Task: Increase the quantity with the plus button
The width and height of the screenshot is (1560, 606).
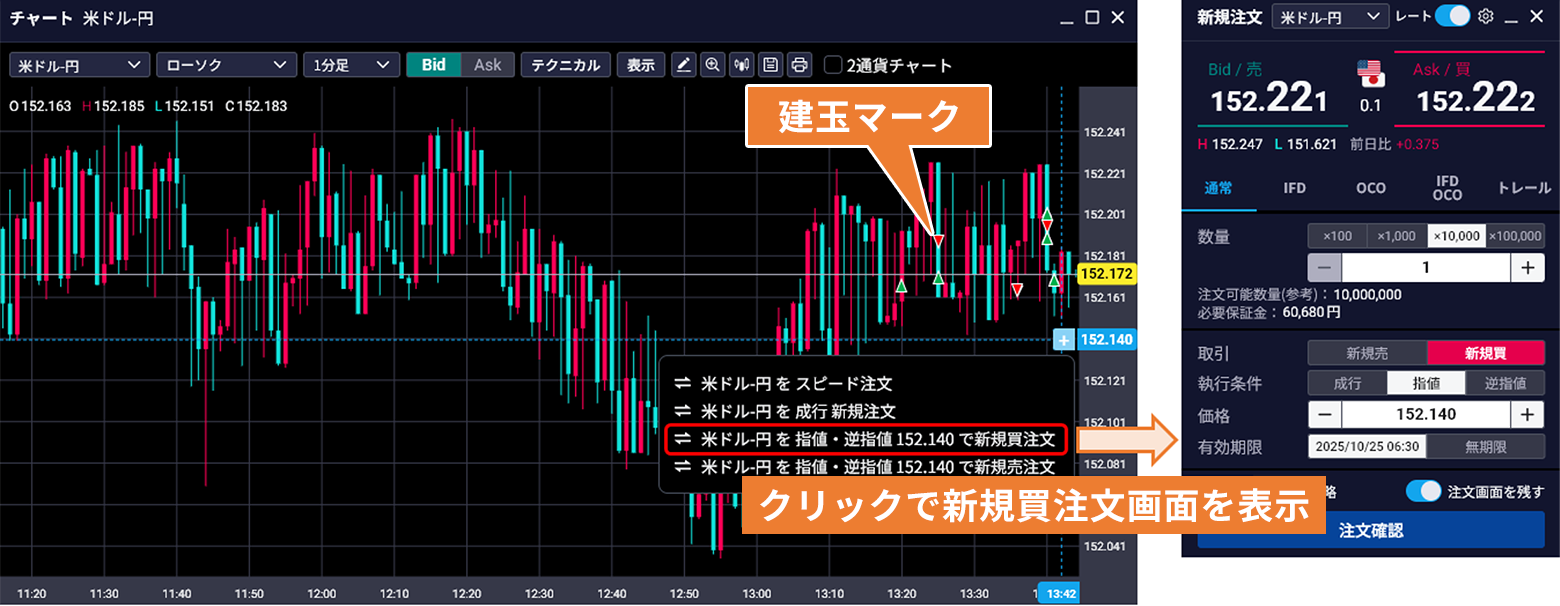Action: pos(1527,268)
